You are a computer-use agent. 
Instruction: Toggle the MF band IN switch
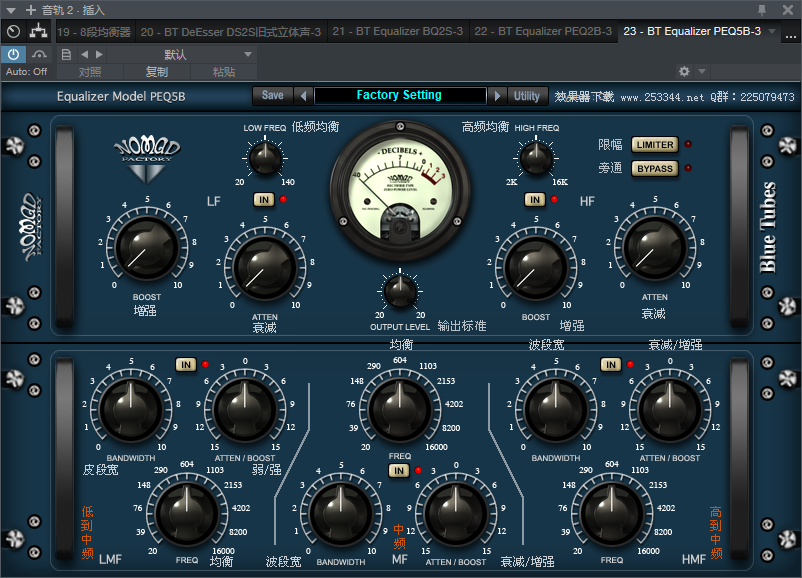[x=399, y=471]
